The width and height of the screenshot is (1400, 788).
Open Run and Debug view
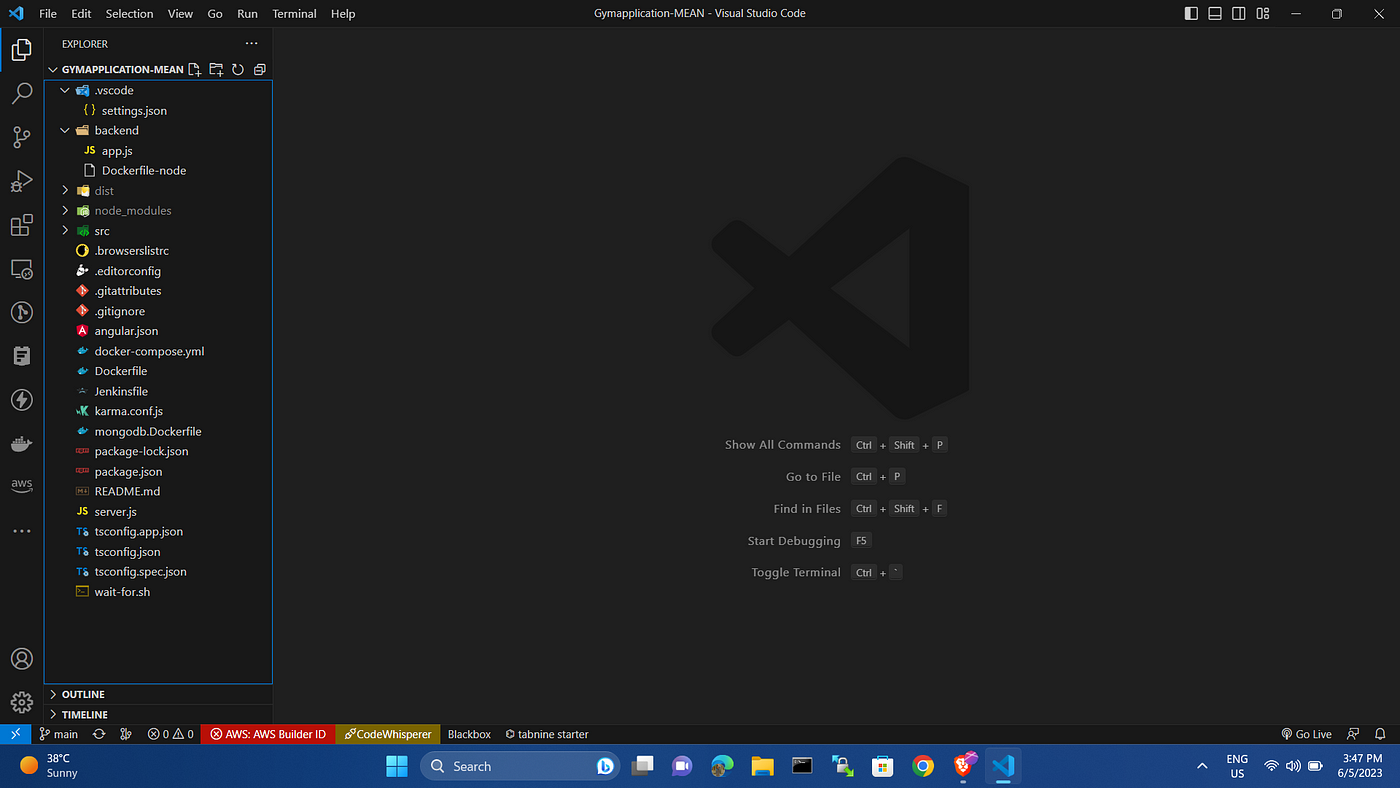(22, 182)
